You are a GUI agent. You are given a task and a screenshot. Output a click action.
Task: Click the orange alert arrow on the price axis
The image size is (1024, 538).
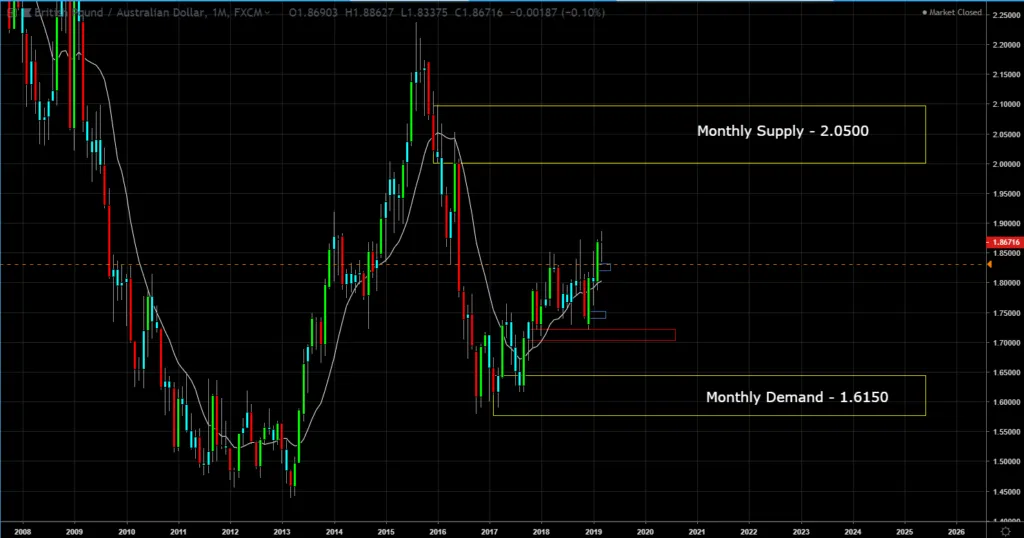click(989, 264)
